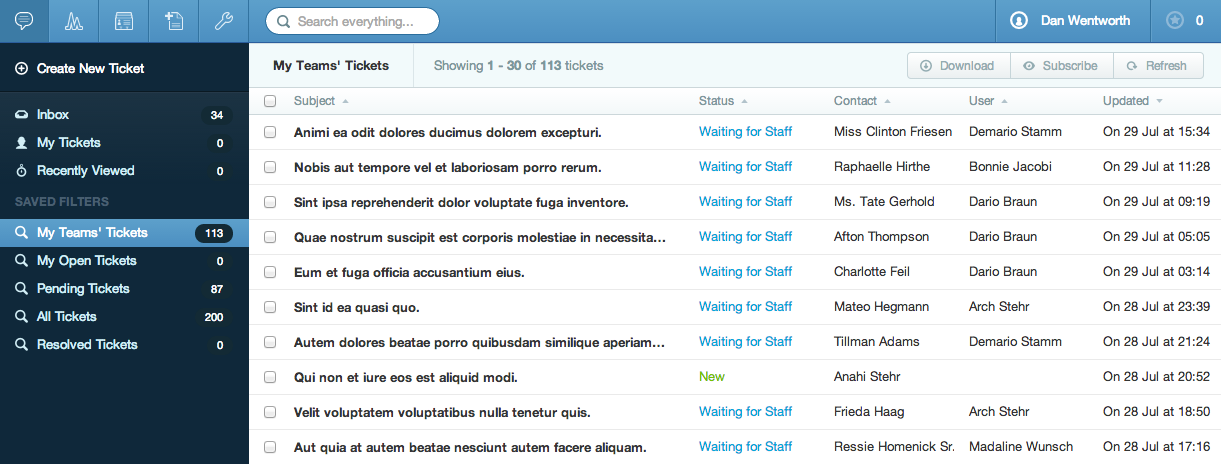The image size is (1221, 464).
Task: Open the wrench settings icon
Action: pyautogui.click(x=224, y=20)
